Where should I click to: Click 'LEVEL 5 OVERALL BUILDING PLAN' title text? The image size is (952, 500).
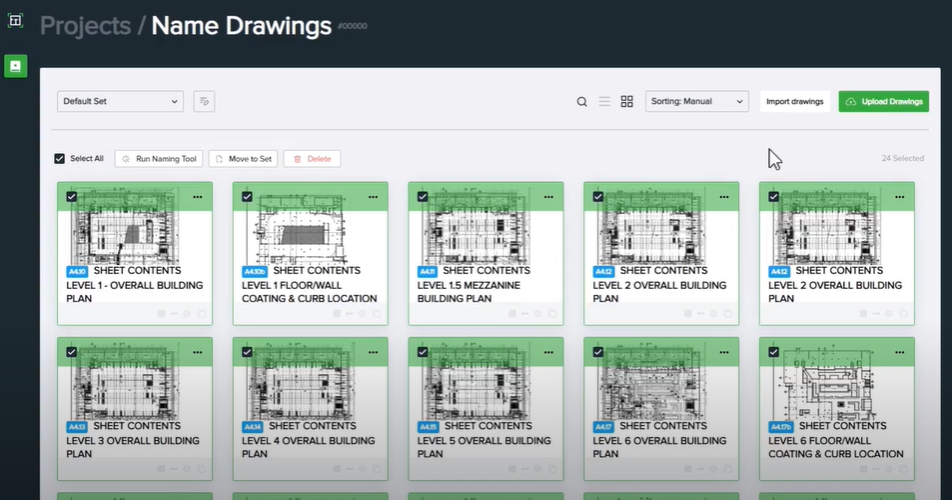[484, 447]
